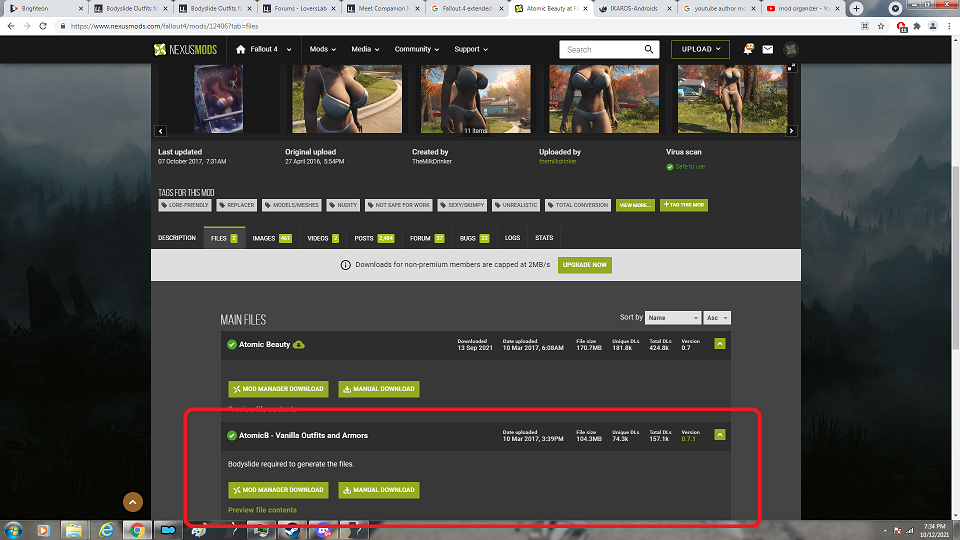Go to previous gallery image arrow
This screenshot has width=960, height=540.
click(160, 131)
